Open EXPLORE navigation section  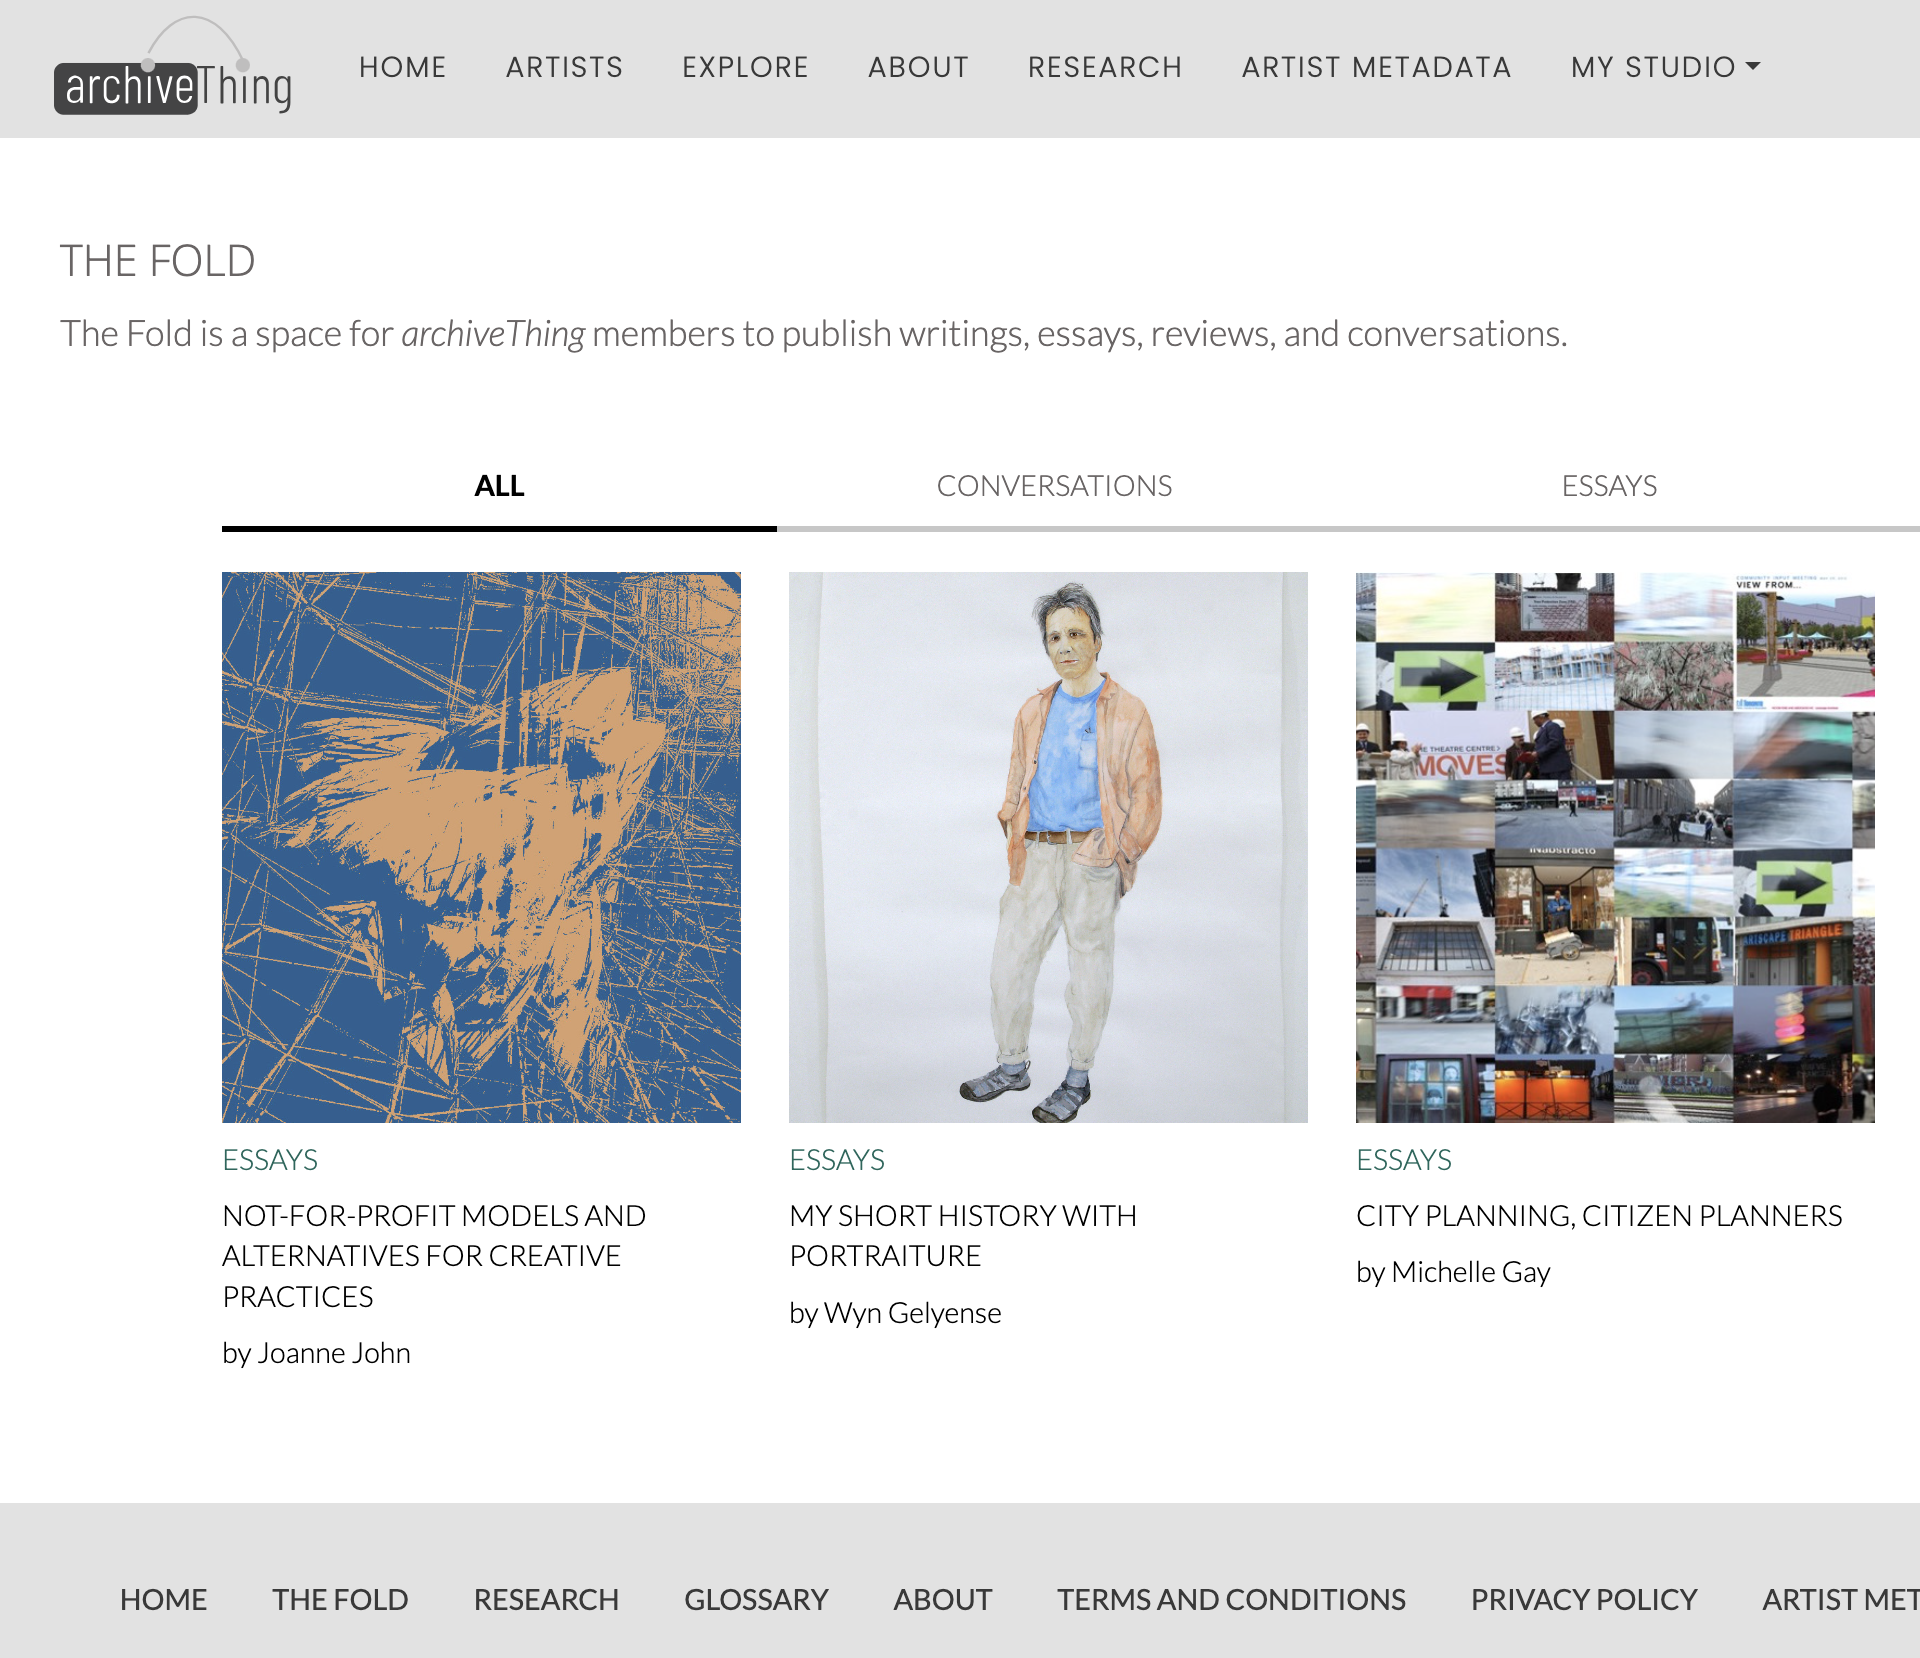click(746, 65)
